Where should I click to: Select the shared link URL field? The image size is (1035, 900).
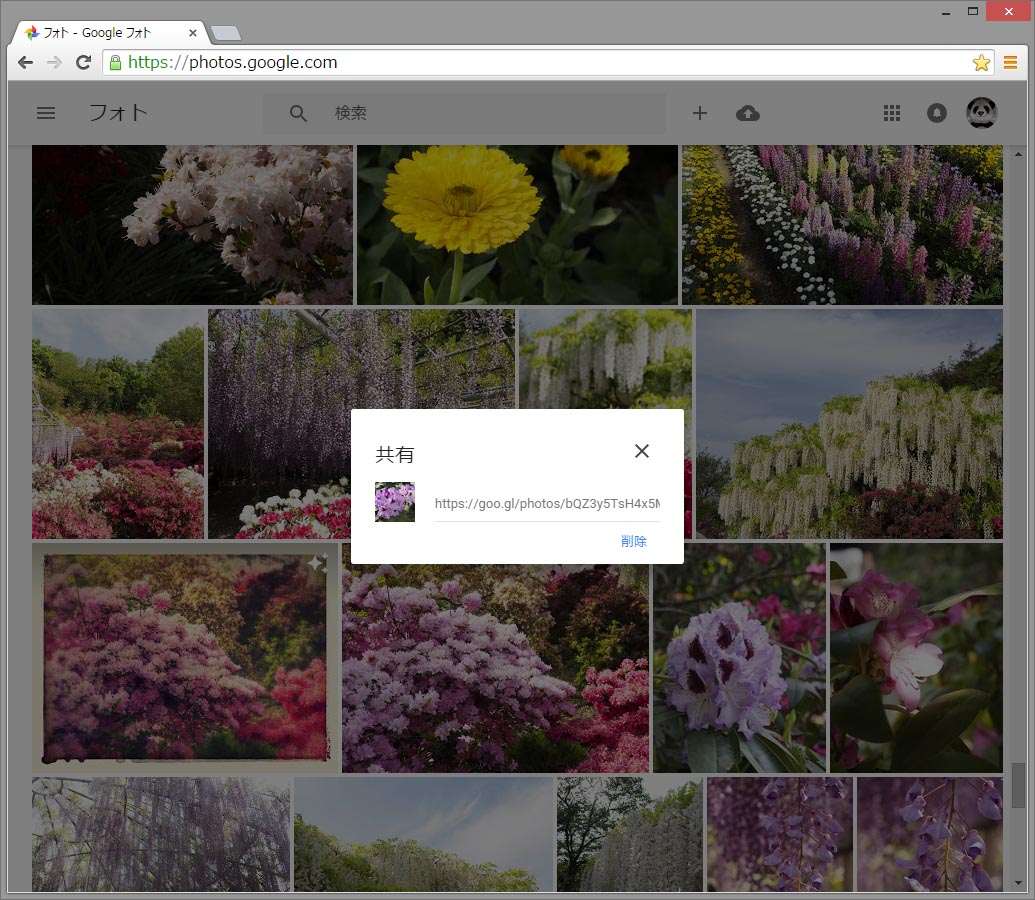pyautogui.click(x=547, y=504)
